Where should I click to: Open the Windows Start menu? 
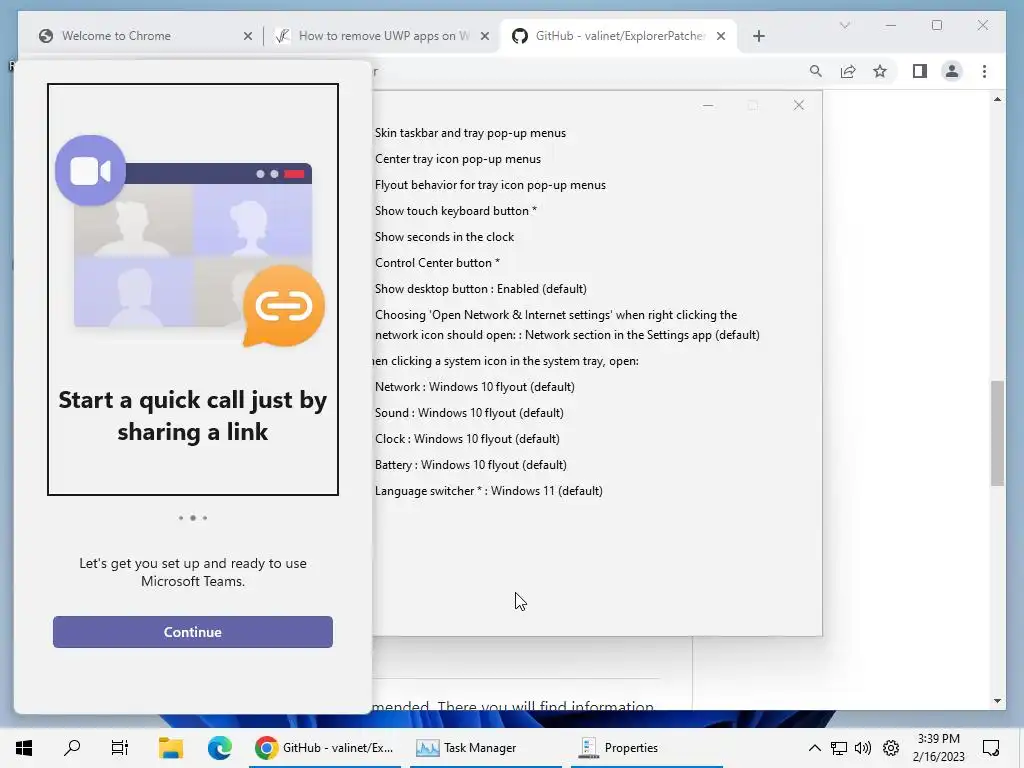(24, 748)
